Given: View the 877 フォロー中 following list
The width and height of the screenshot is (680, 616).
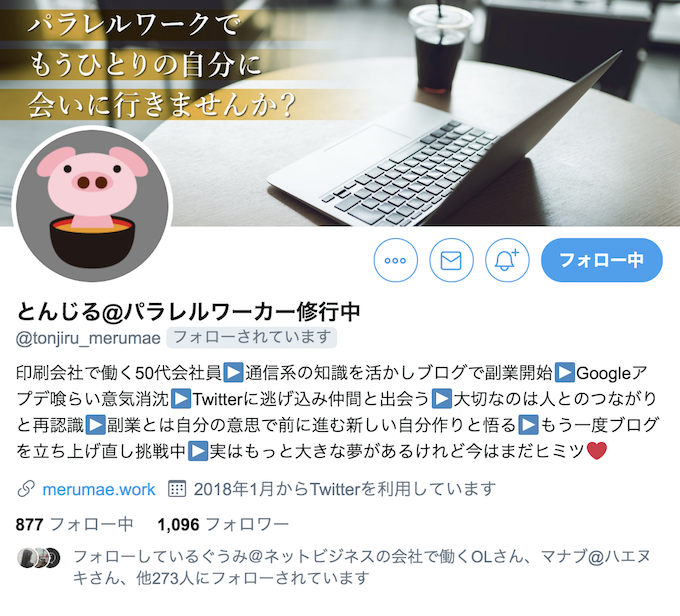Looking at the screenshot, I should point(75,524).
